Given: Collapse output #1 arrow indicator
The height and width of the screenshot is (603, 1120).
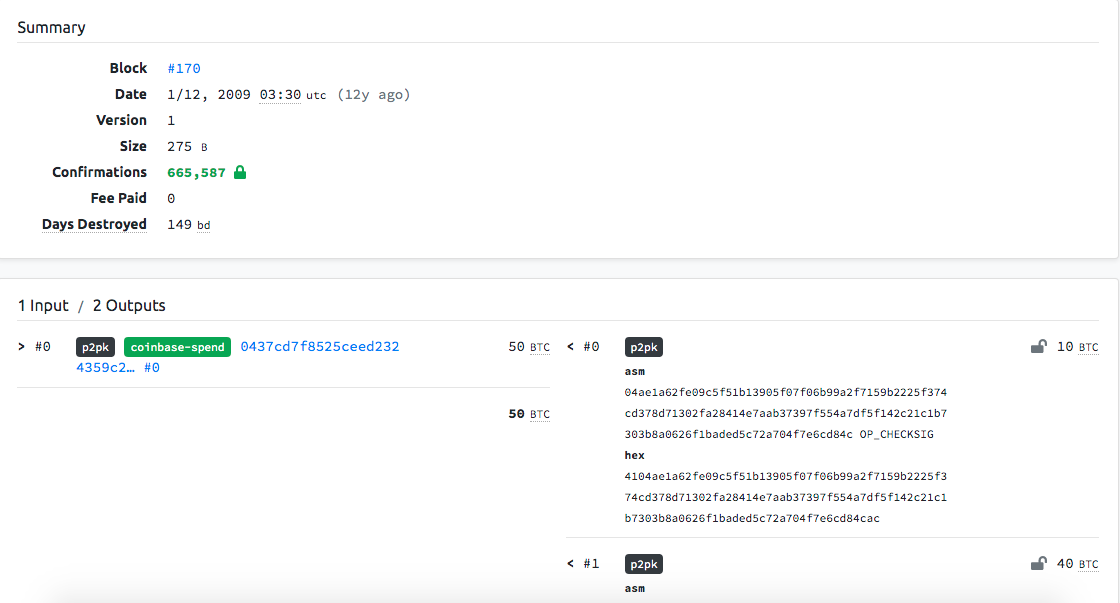Looking at the screenshot, I should [x=571, y=564].
